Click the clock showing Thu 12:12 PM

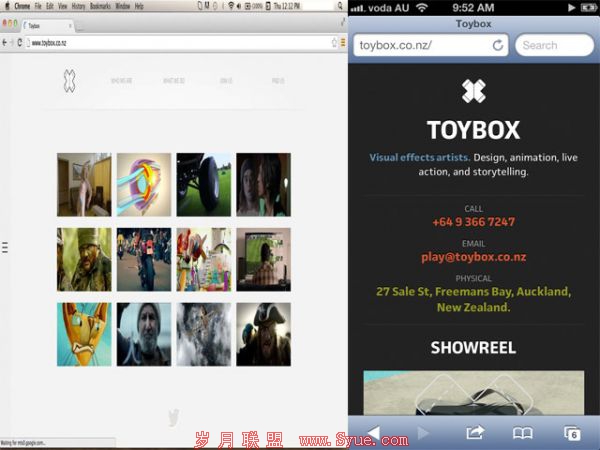[287, 6]
